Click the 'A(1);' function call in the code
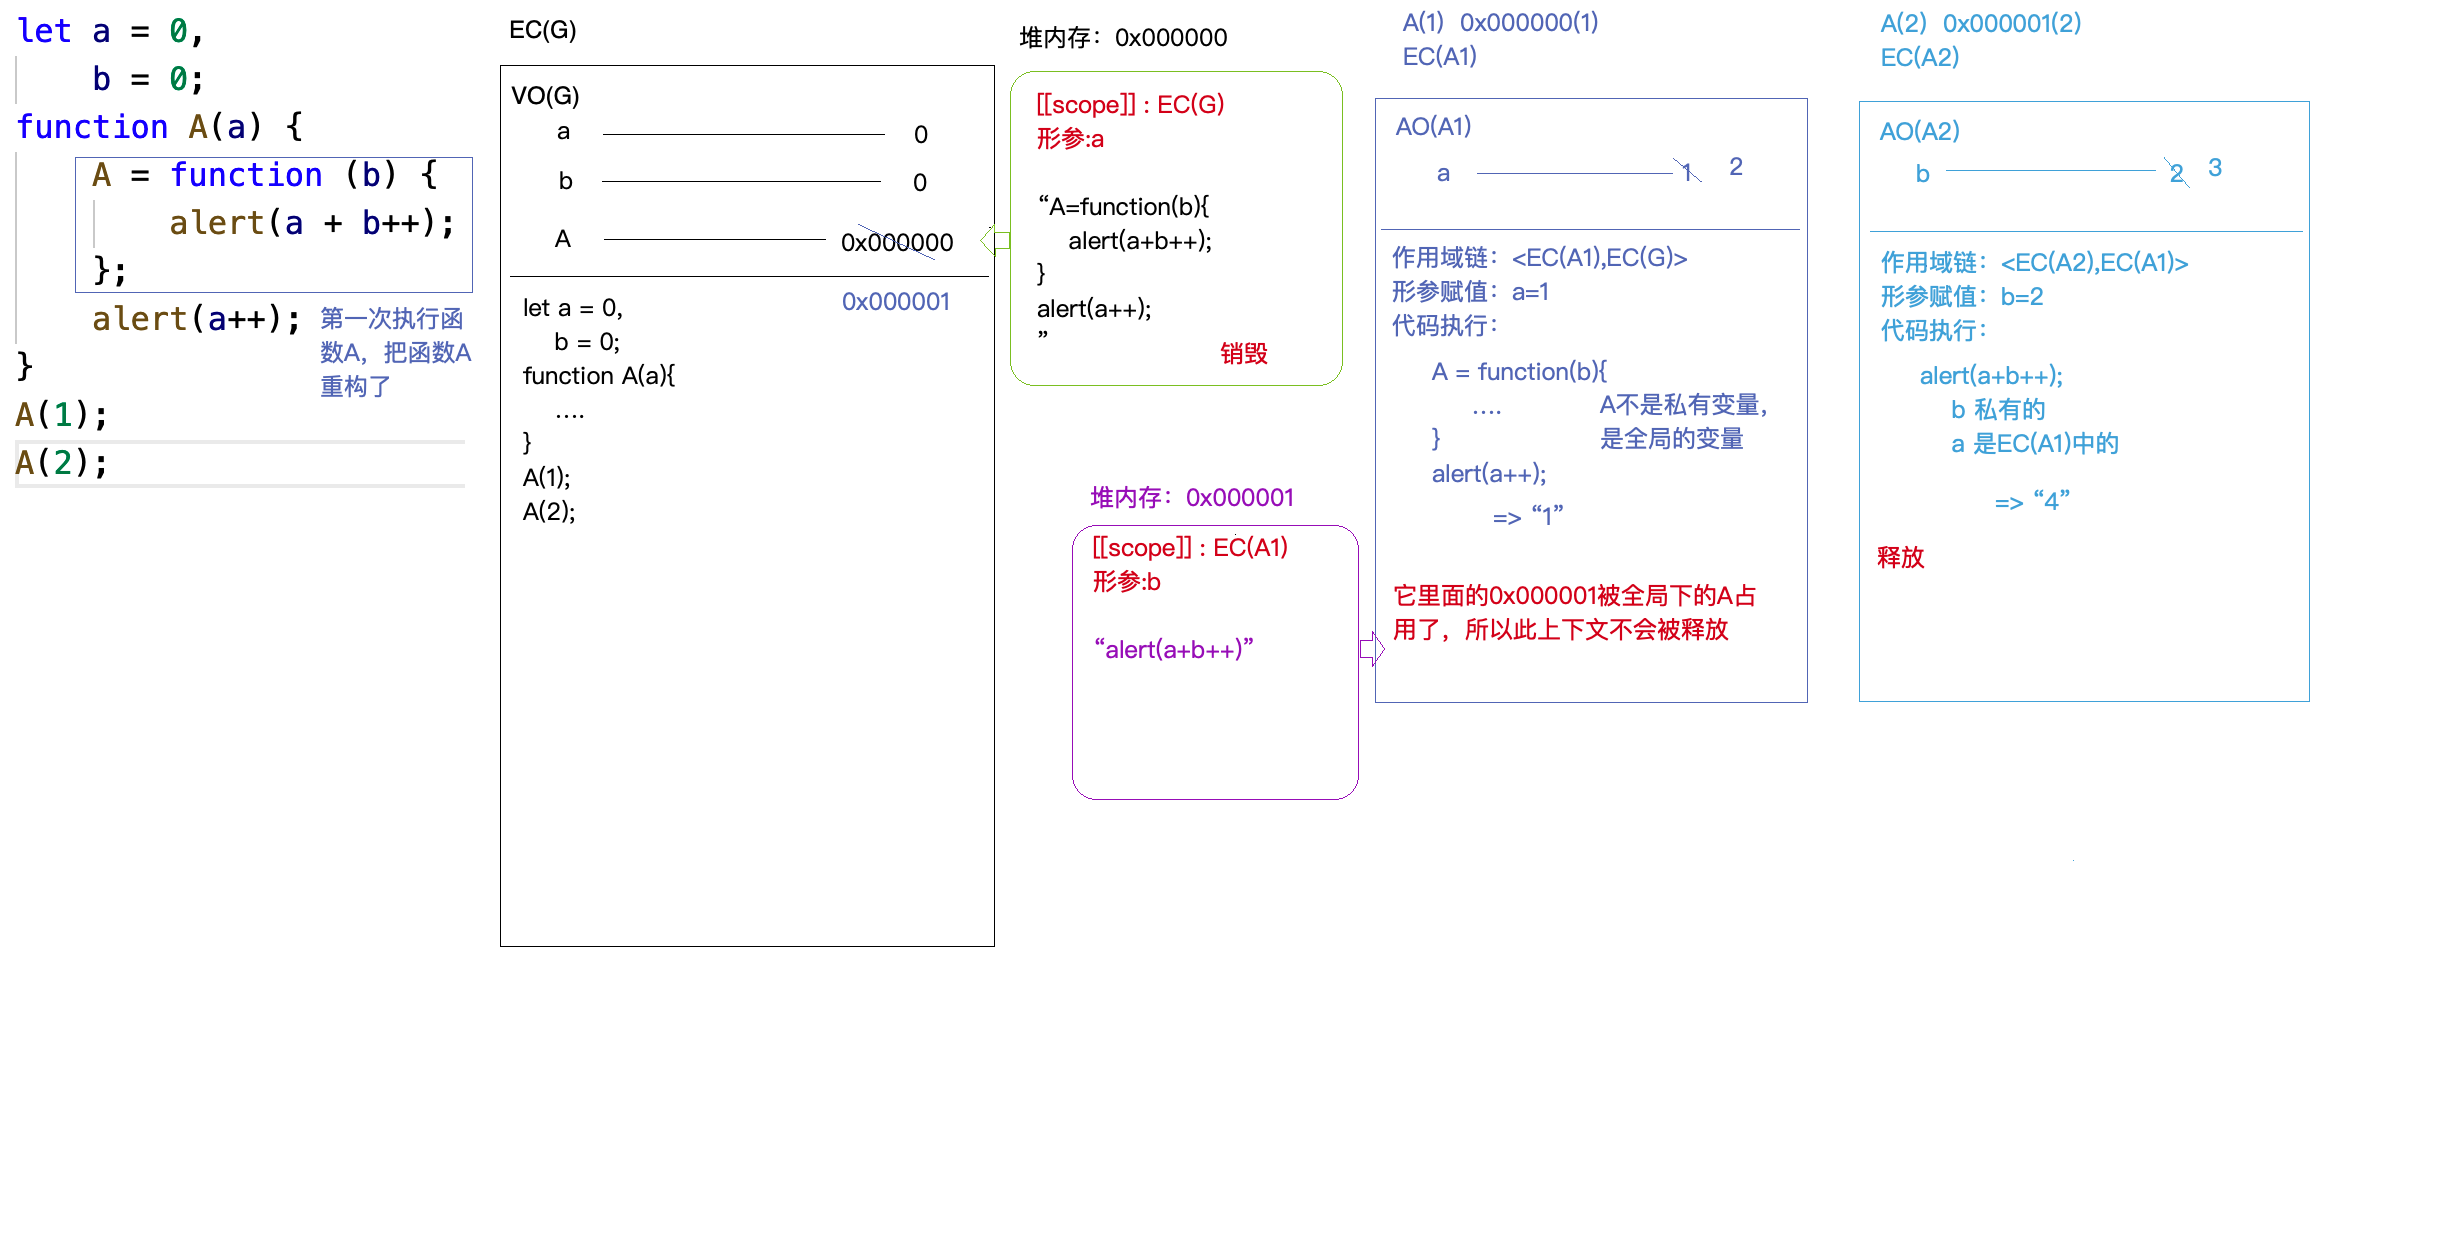 [60, 414]
